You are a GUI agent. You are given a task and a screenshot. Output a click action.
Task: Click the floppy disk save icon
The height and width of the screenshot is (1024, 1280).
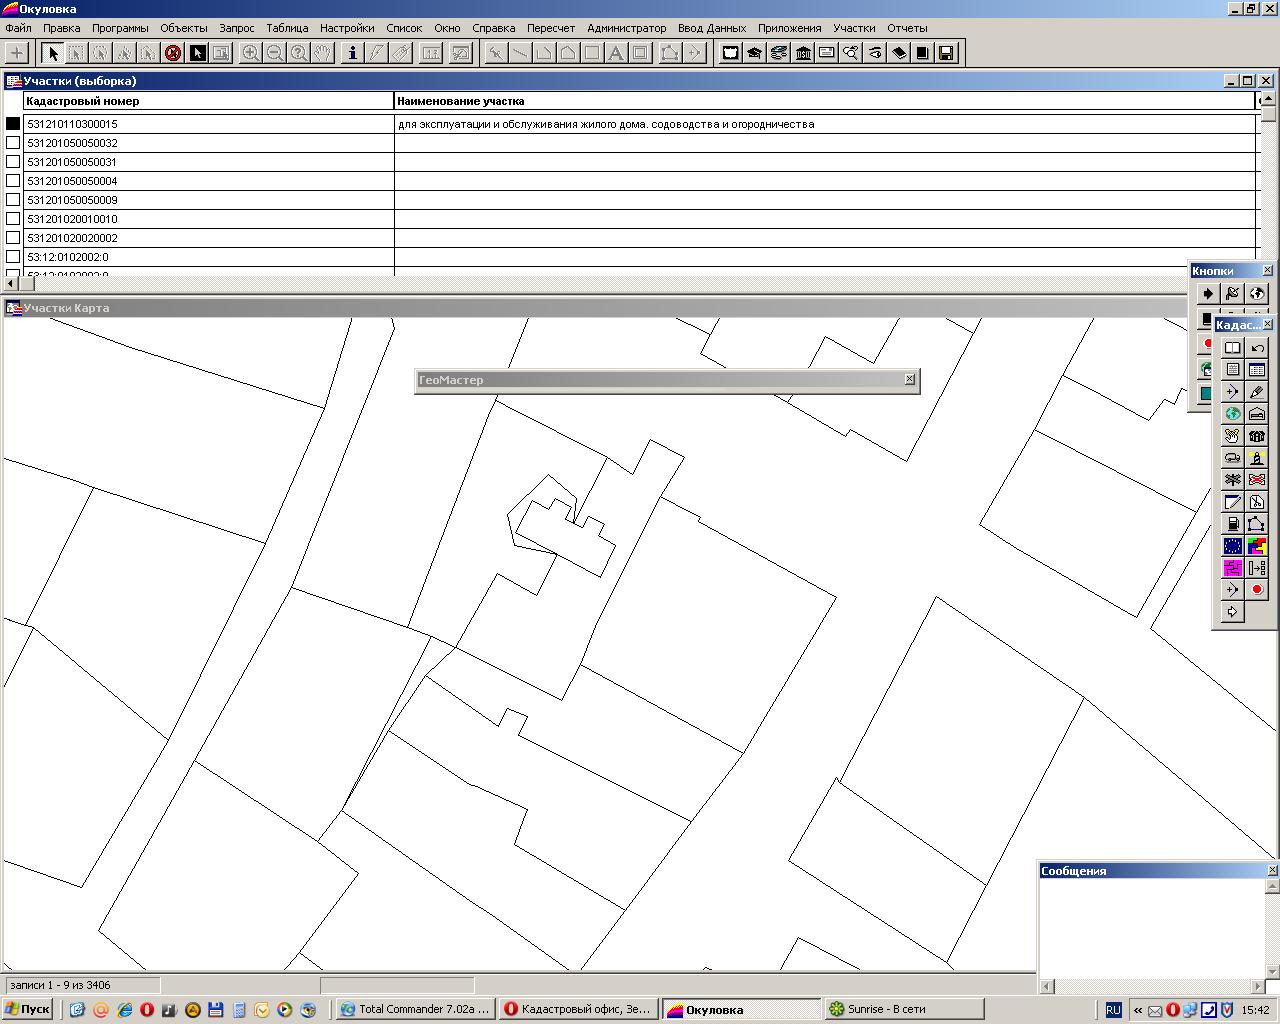coord(946,53)
